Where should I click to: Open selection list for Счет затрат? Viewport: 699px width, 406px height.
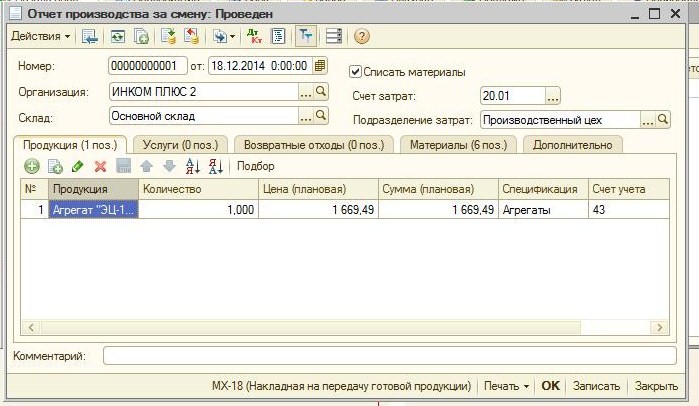pos(552,96)
